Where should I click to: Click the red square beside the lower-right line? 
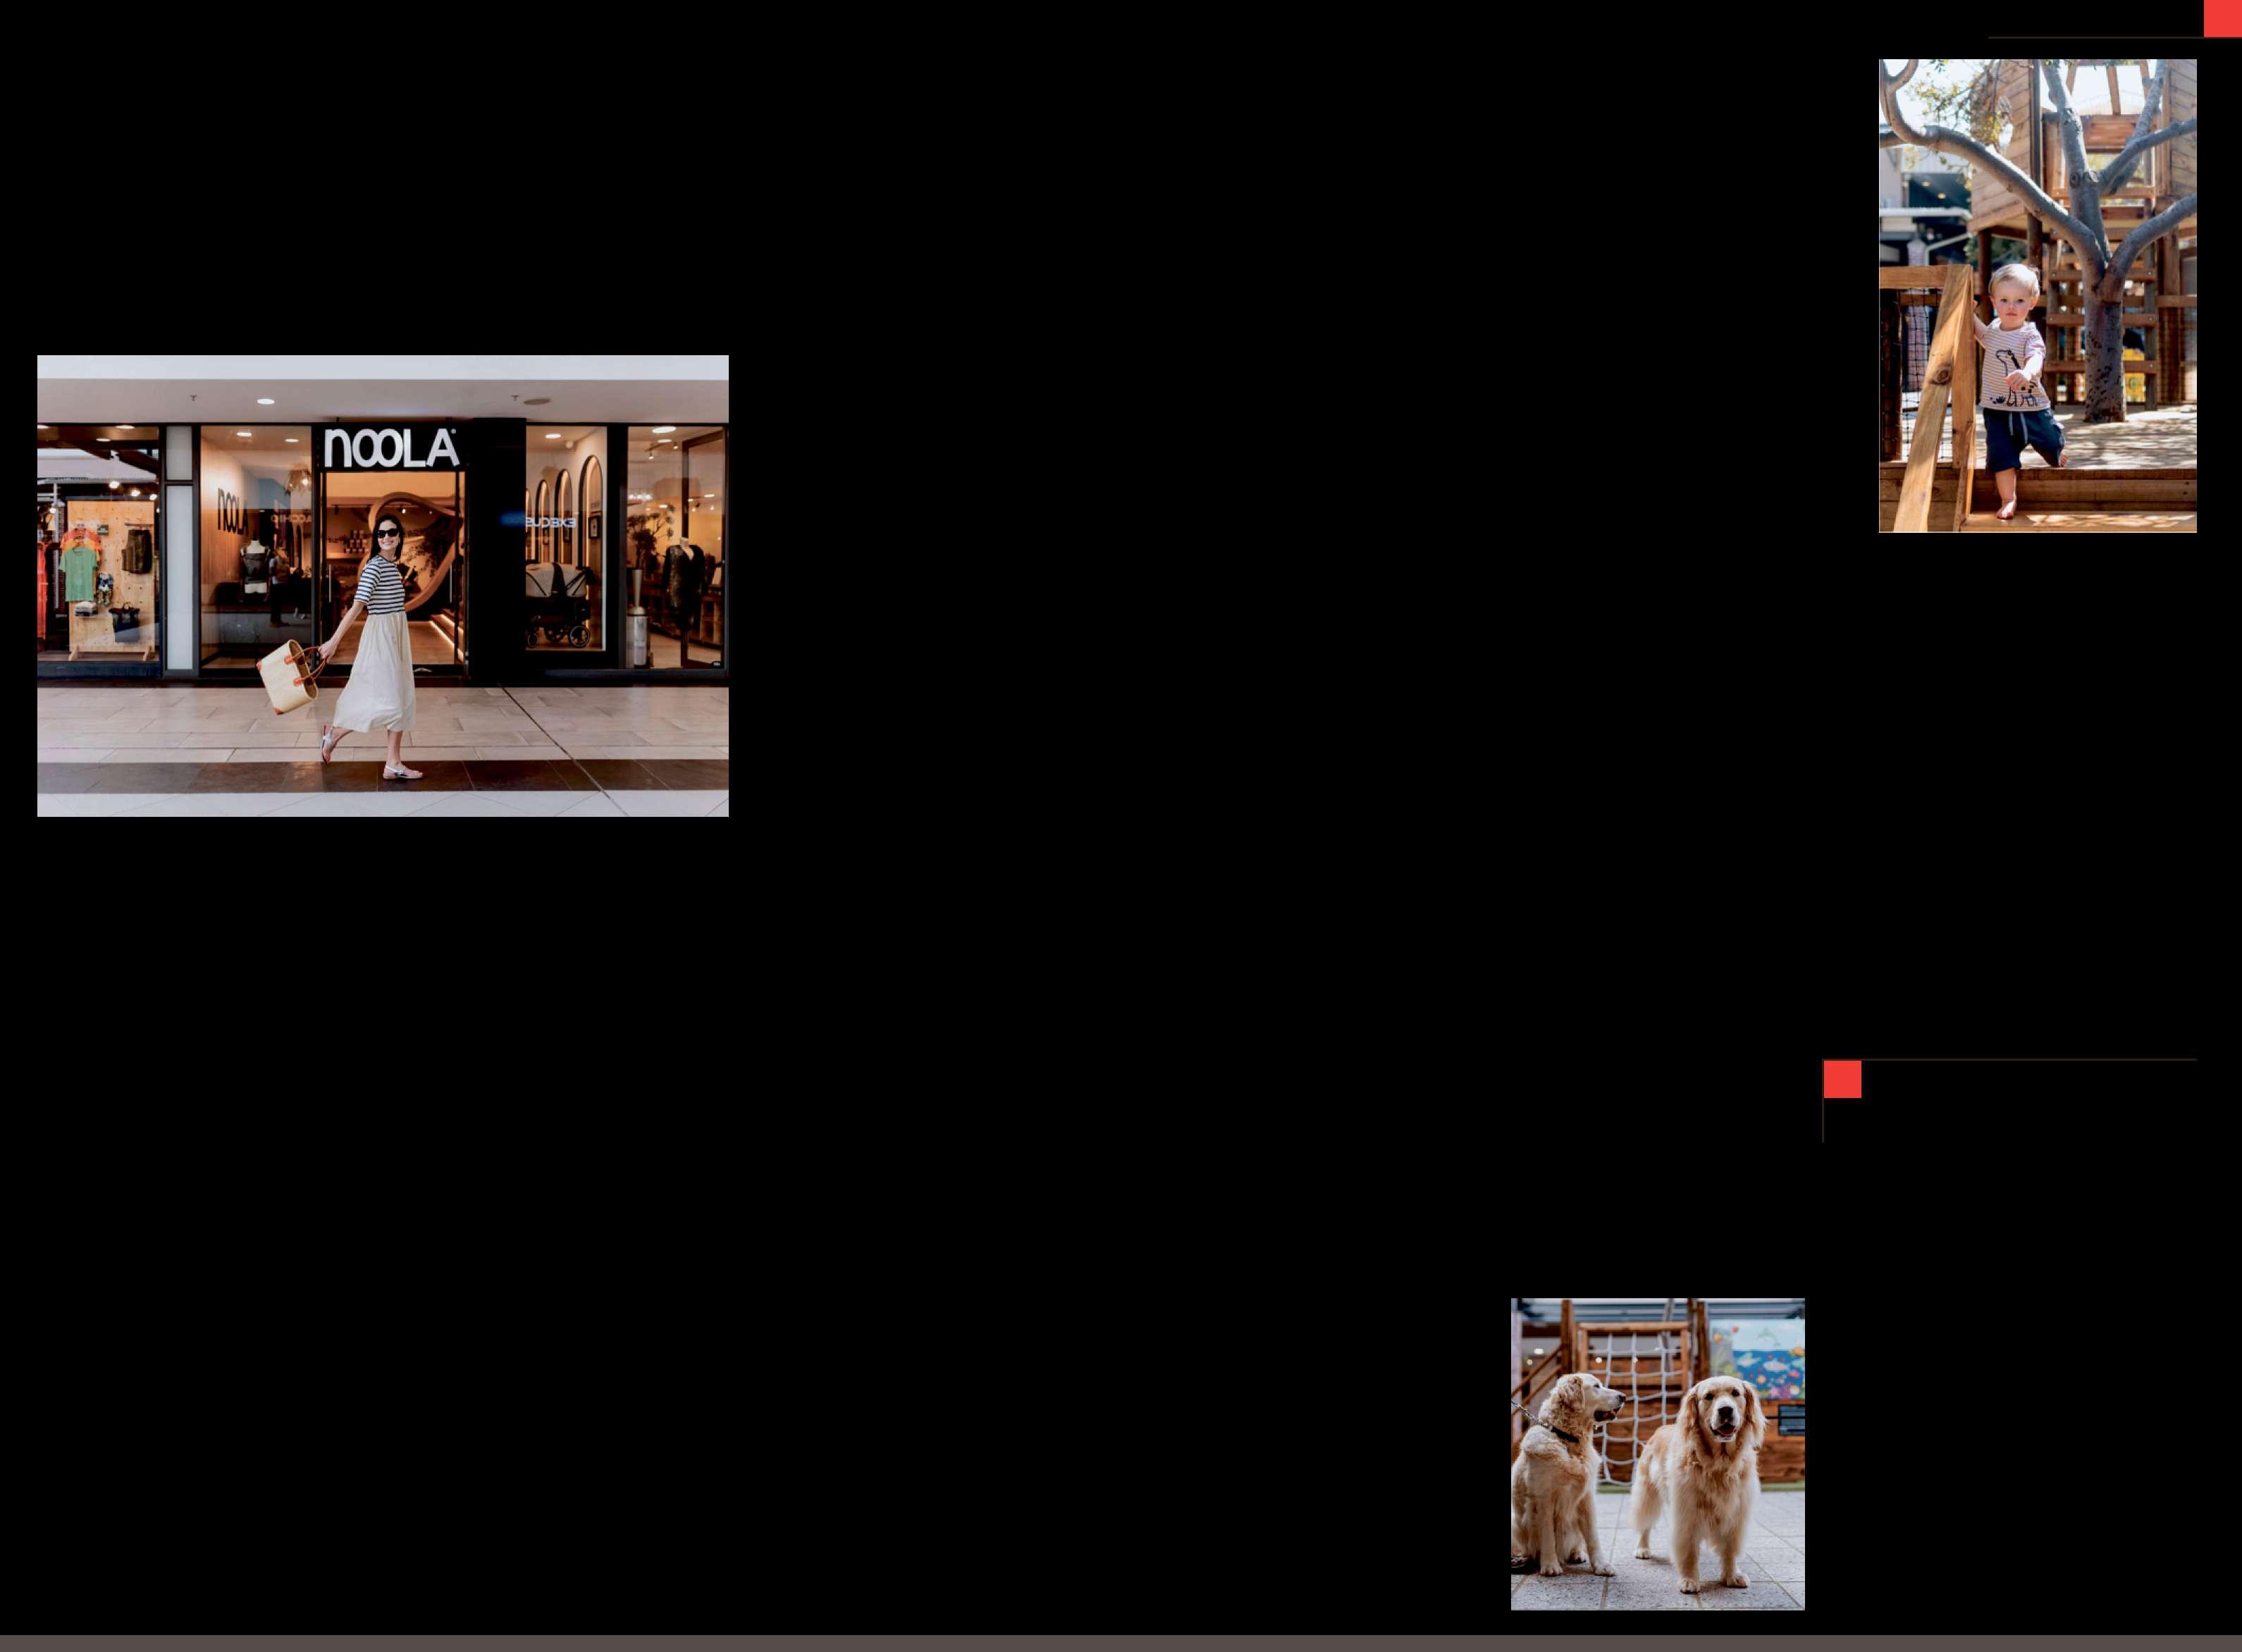pos(1842,1080)
